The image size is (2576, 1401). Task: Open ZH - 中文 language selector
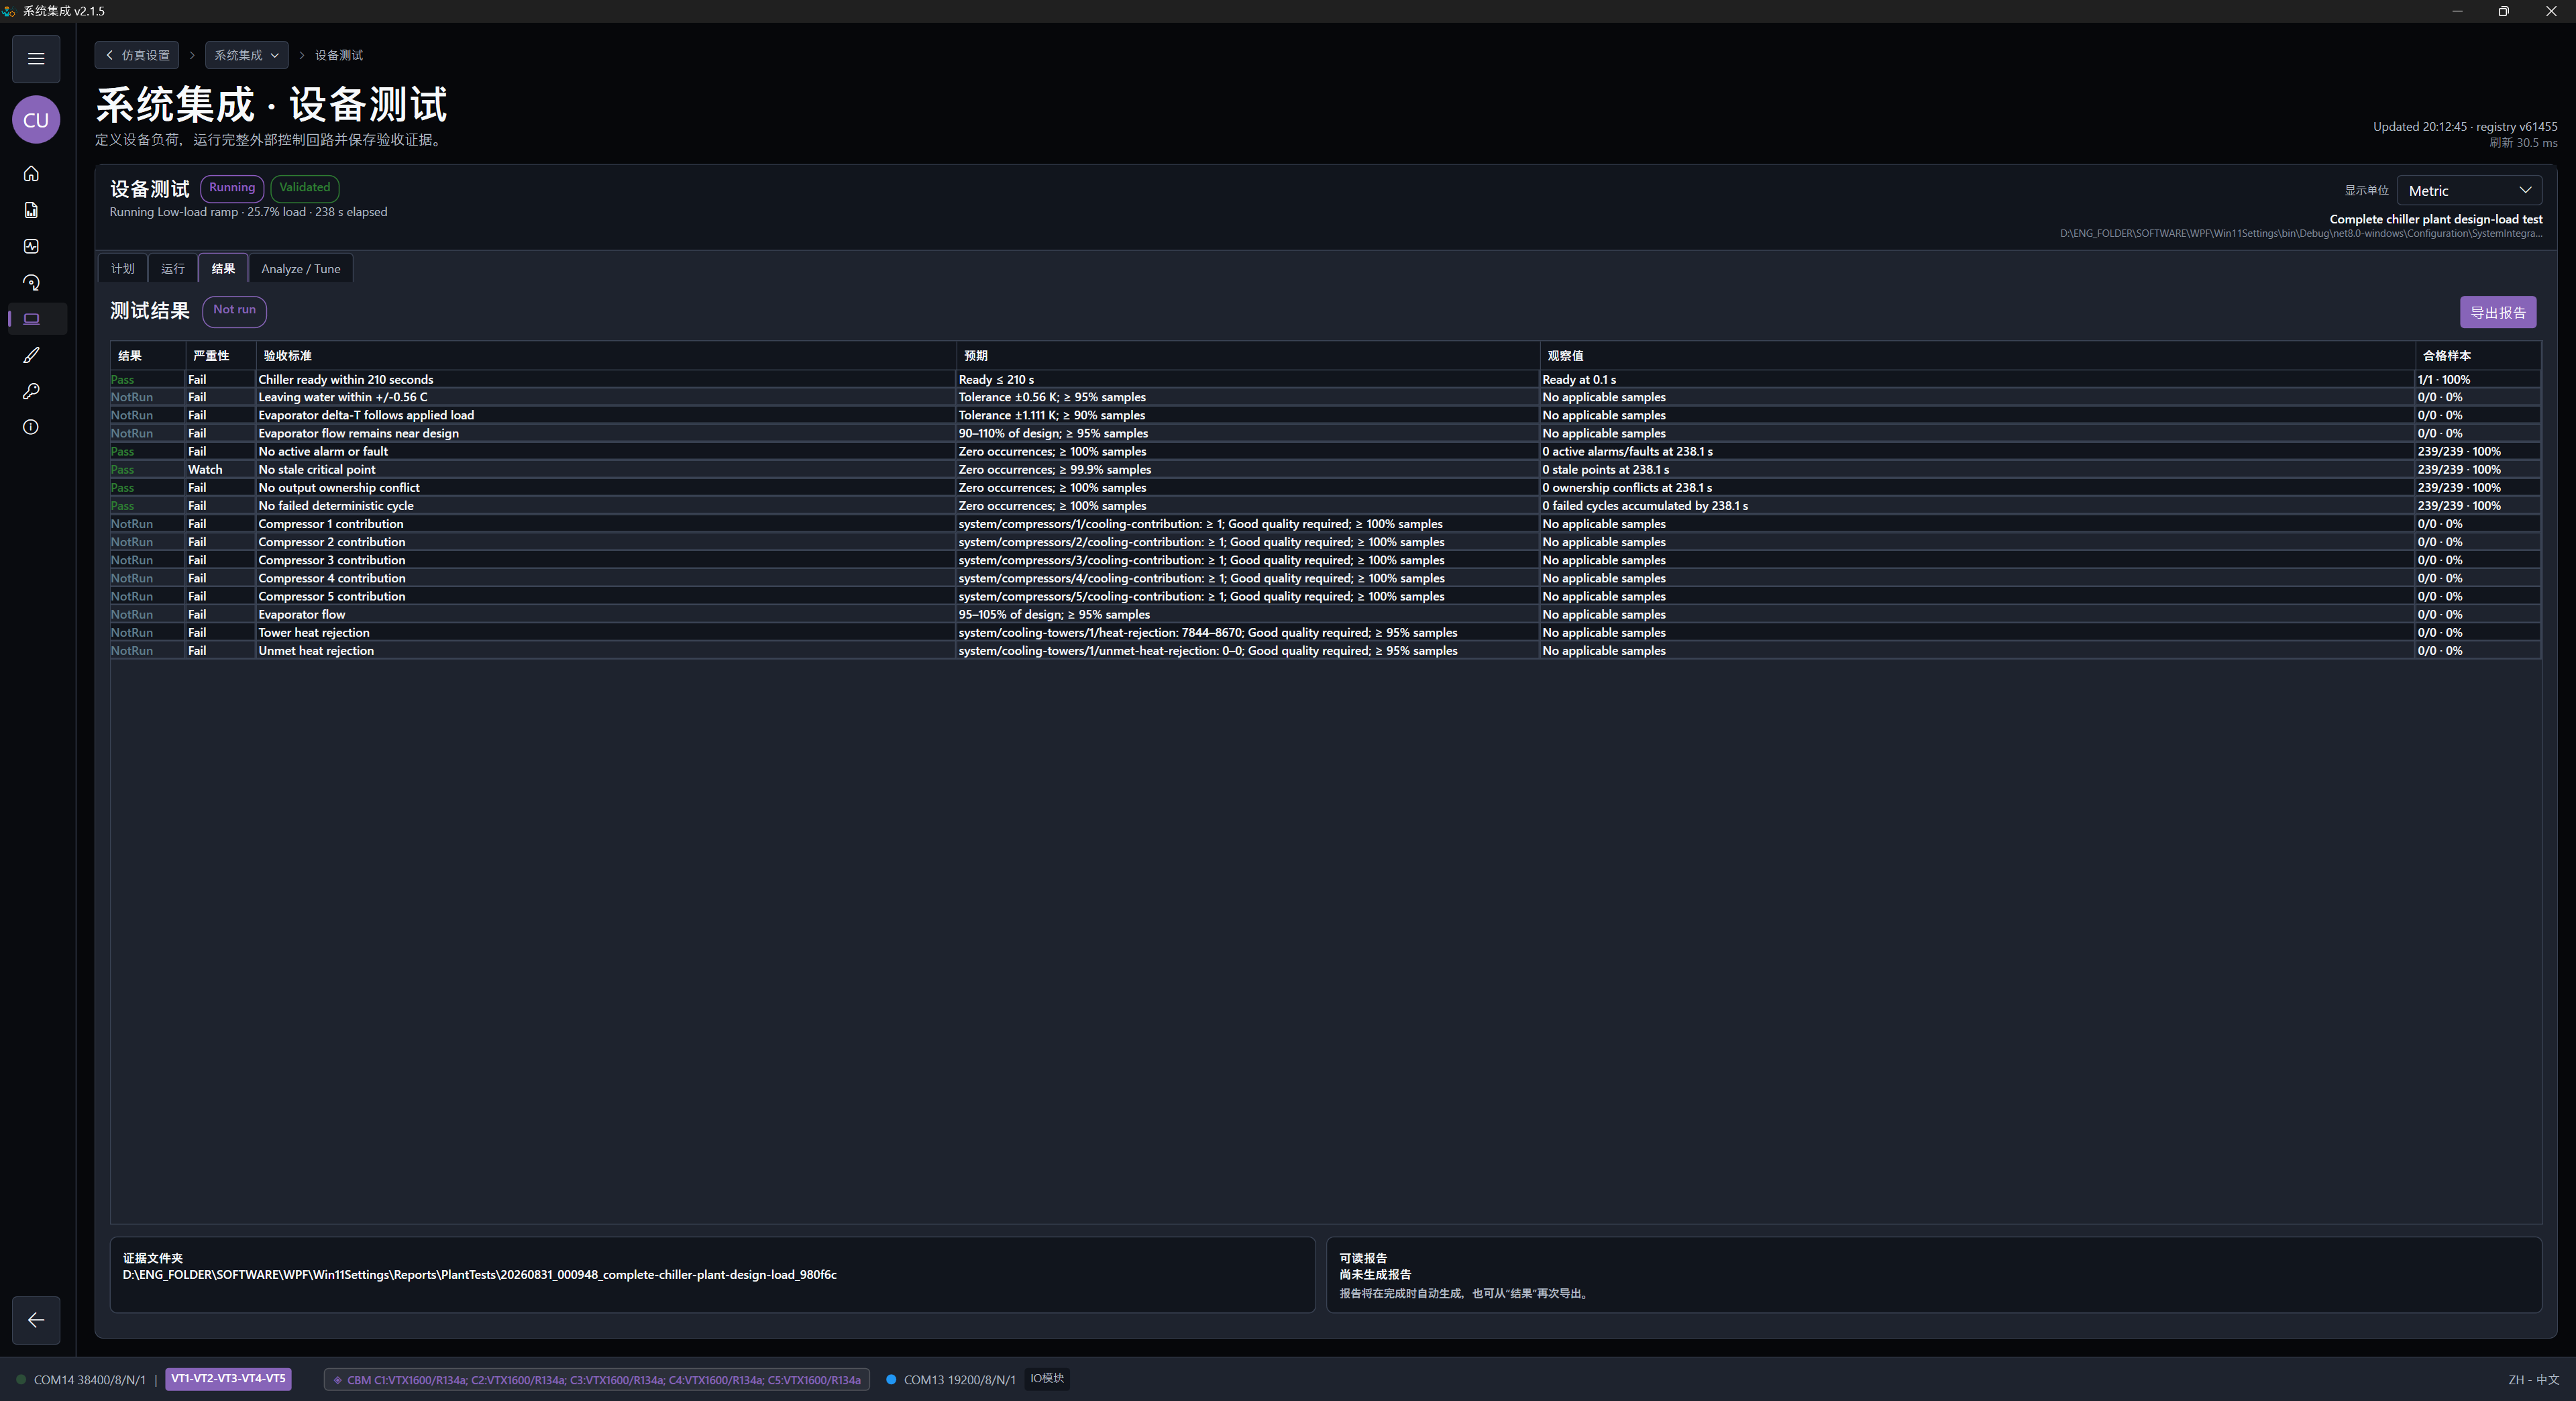coord(2533,1380)
